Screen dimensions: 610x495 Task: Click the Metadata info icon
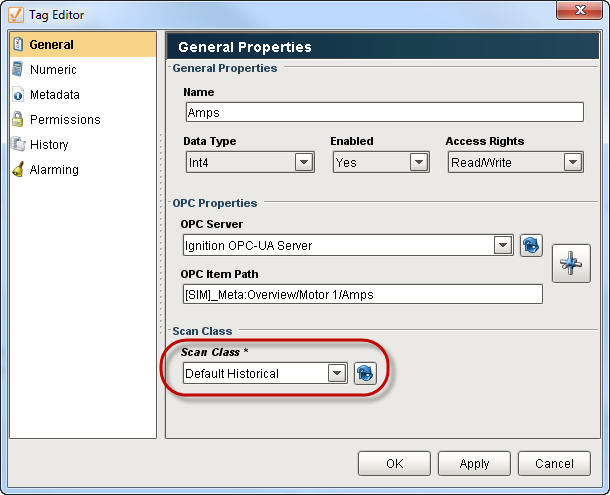point(18,95)
